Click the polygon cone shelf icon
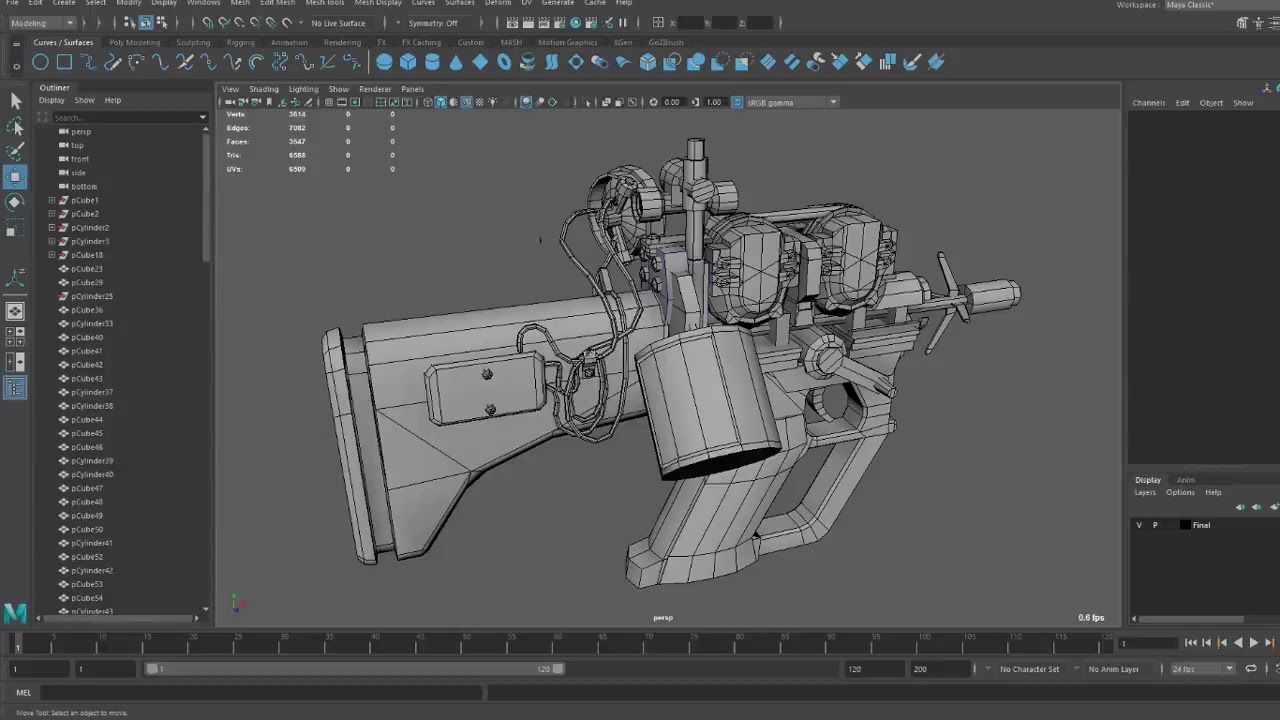This screenshot has height=720, width=1280. 456,62
